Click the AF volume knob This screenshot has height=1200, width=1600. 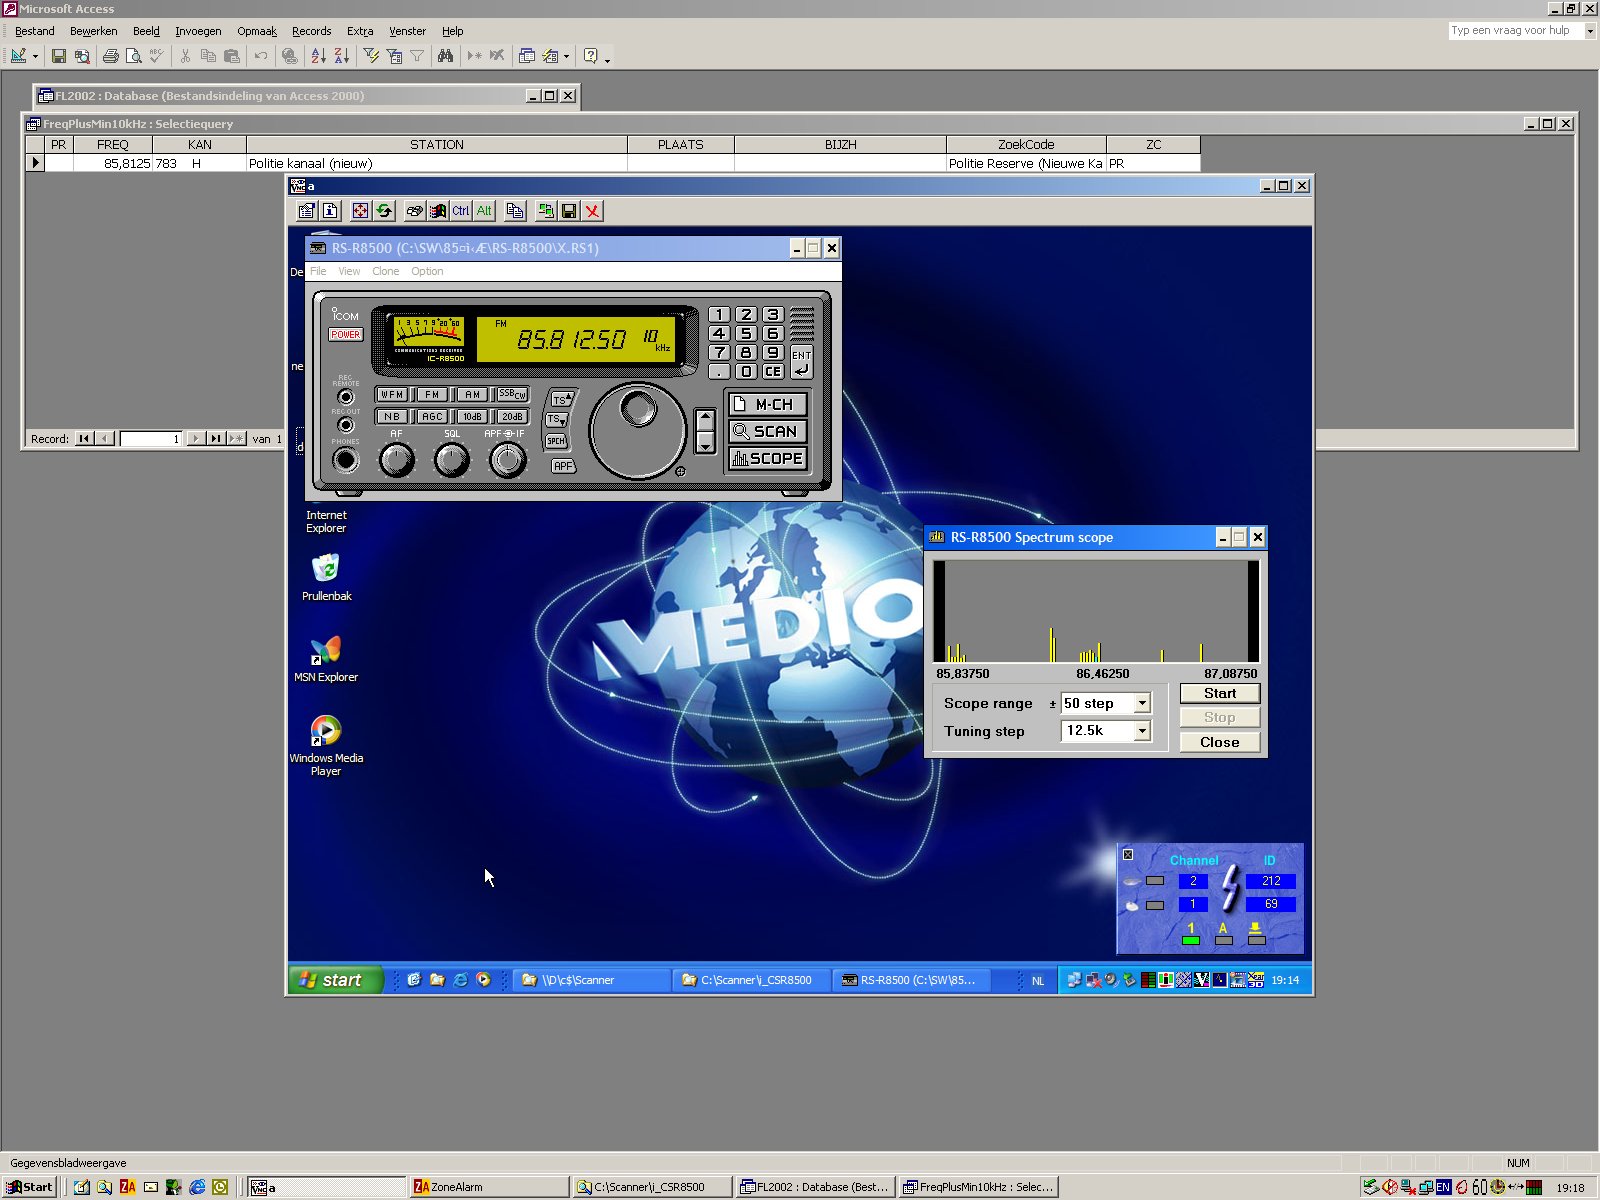(397, 460)
